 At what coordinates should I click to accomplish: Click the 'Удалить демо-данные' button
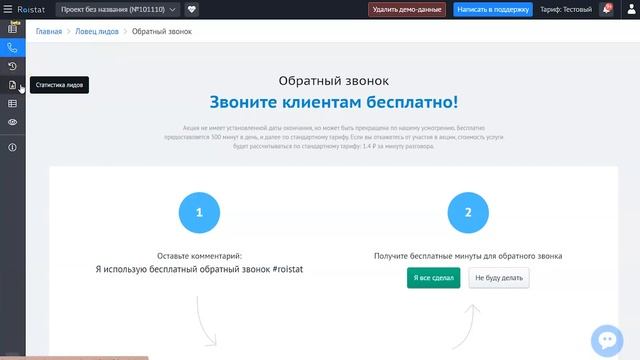407,9
